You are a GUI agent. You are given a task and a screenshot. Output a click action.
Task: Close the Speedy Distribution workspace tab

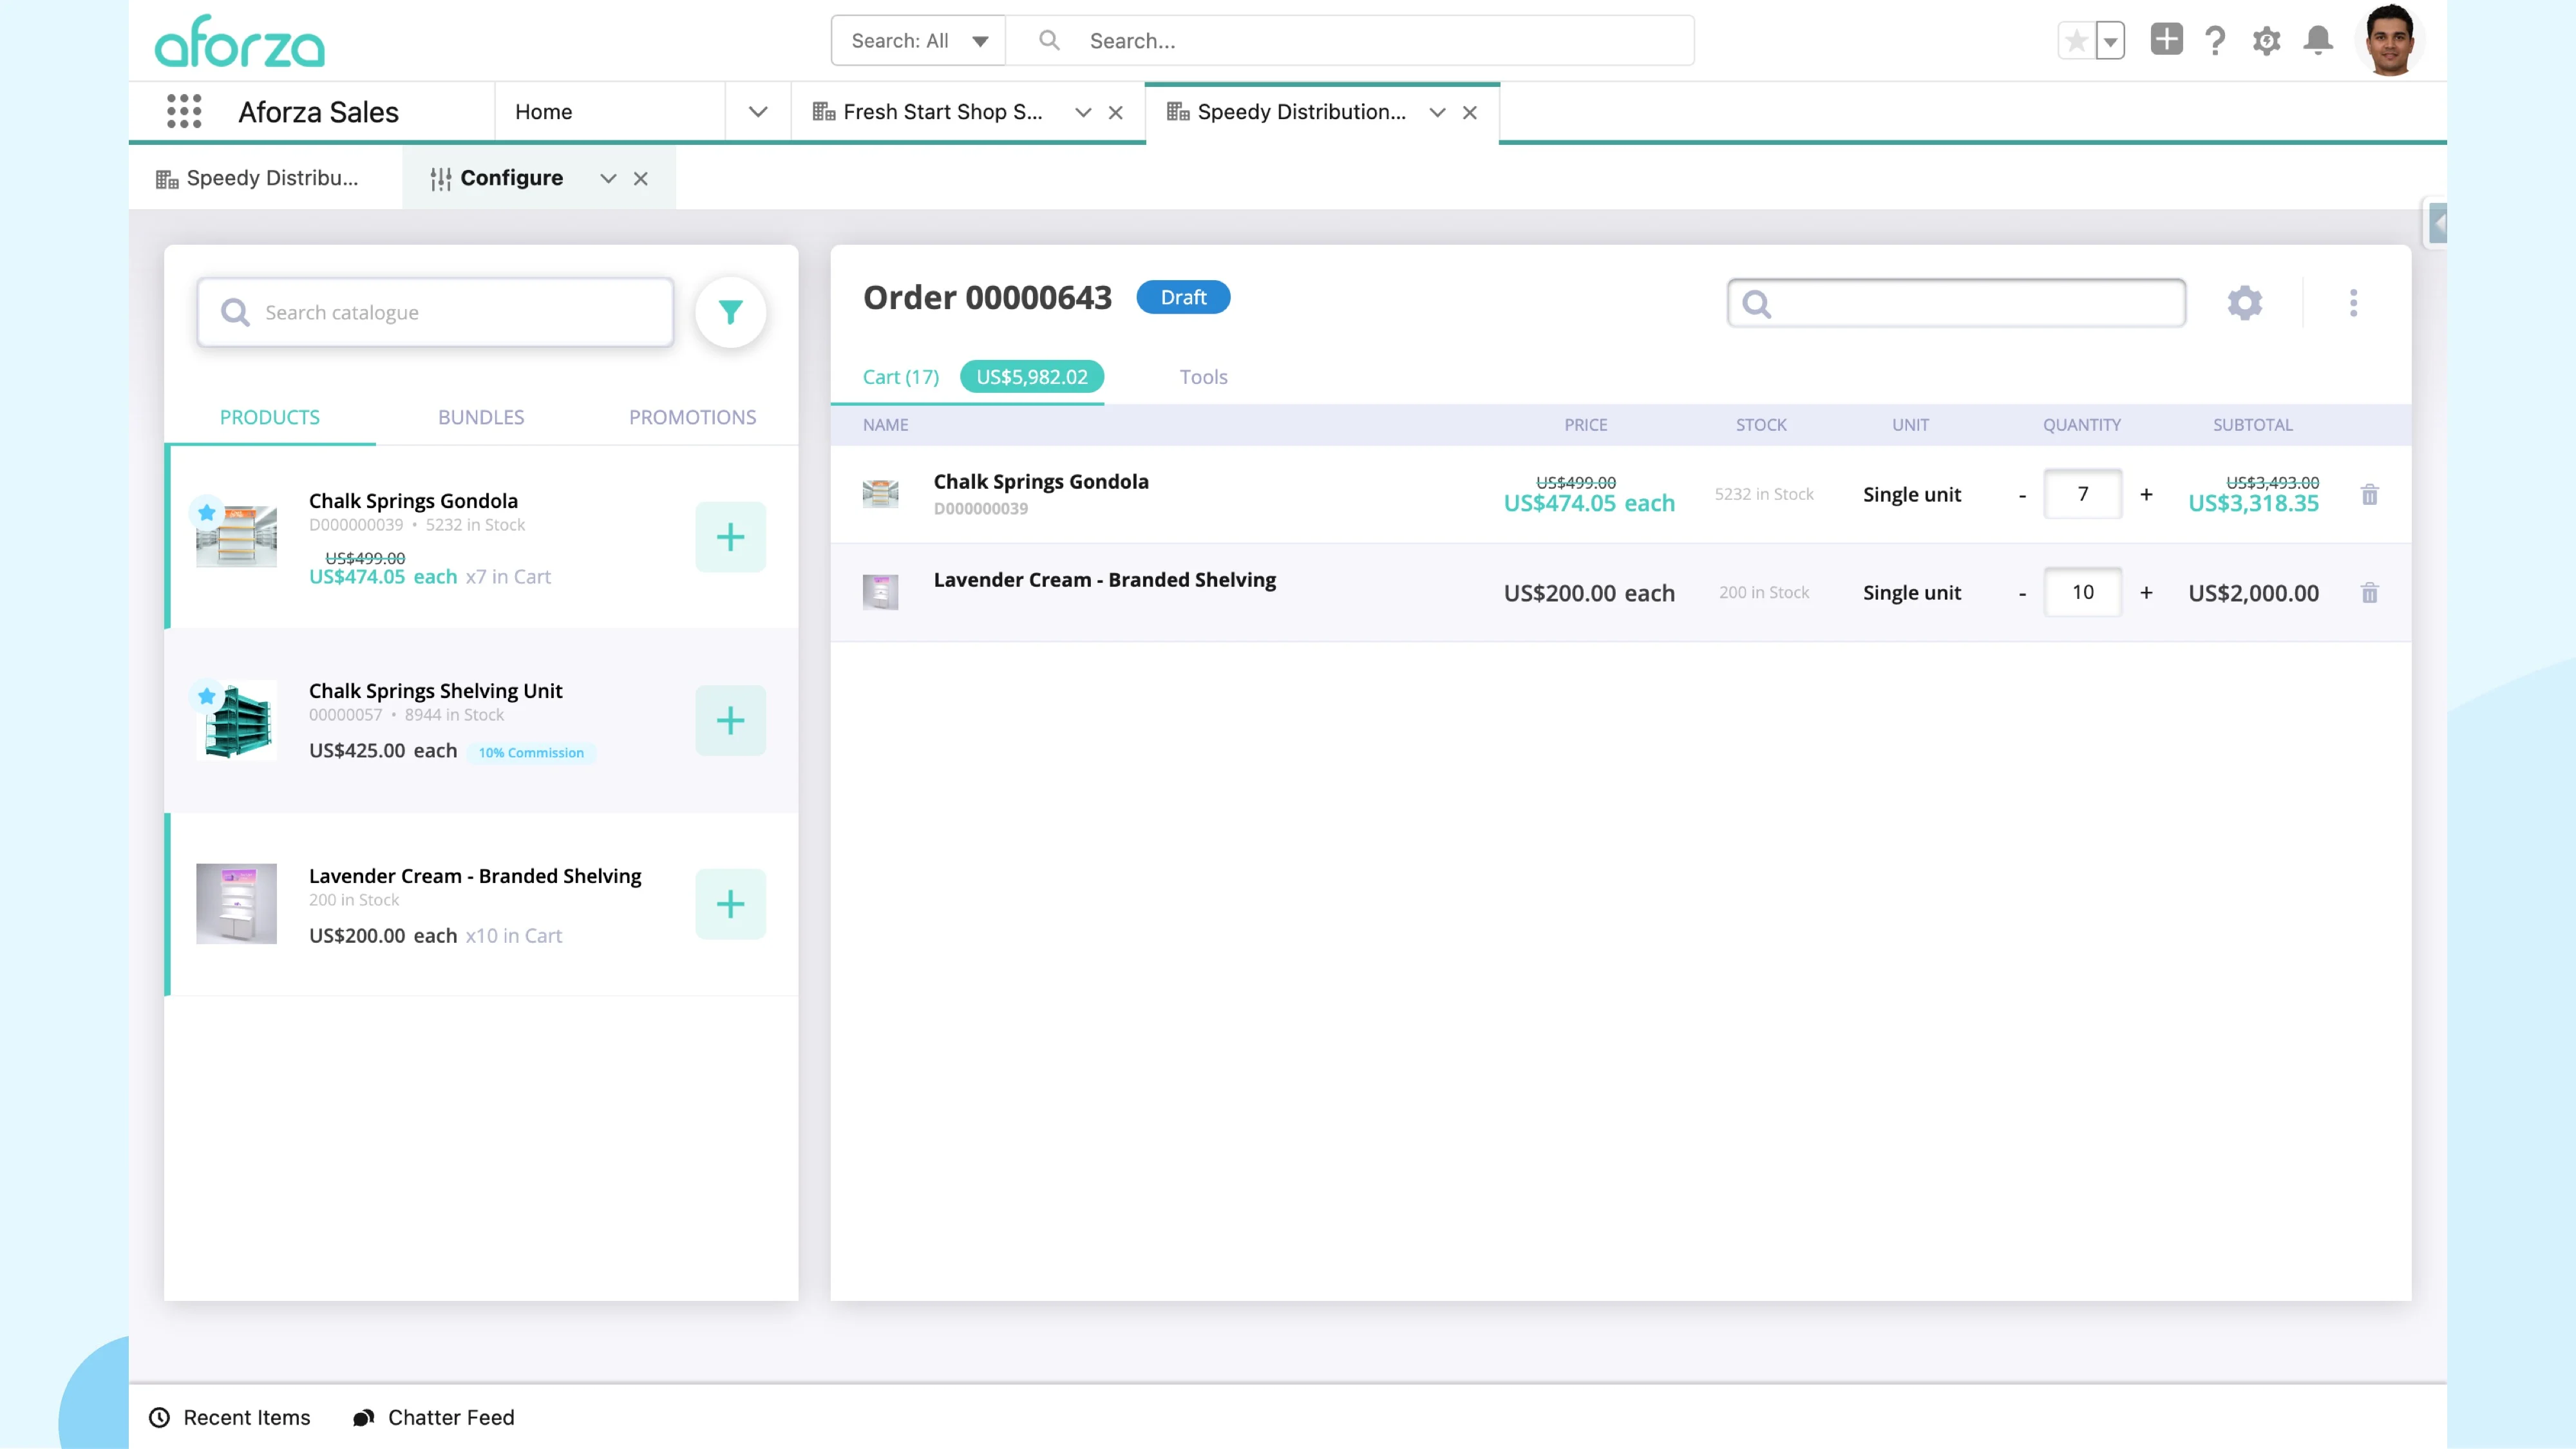click(x=1470, y=112)
